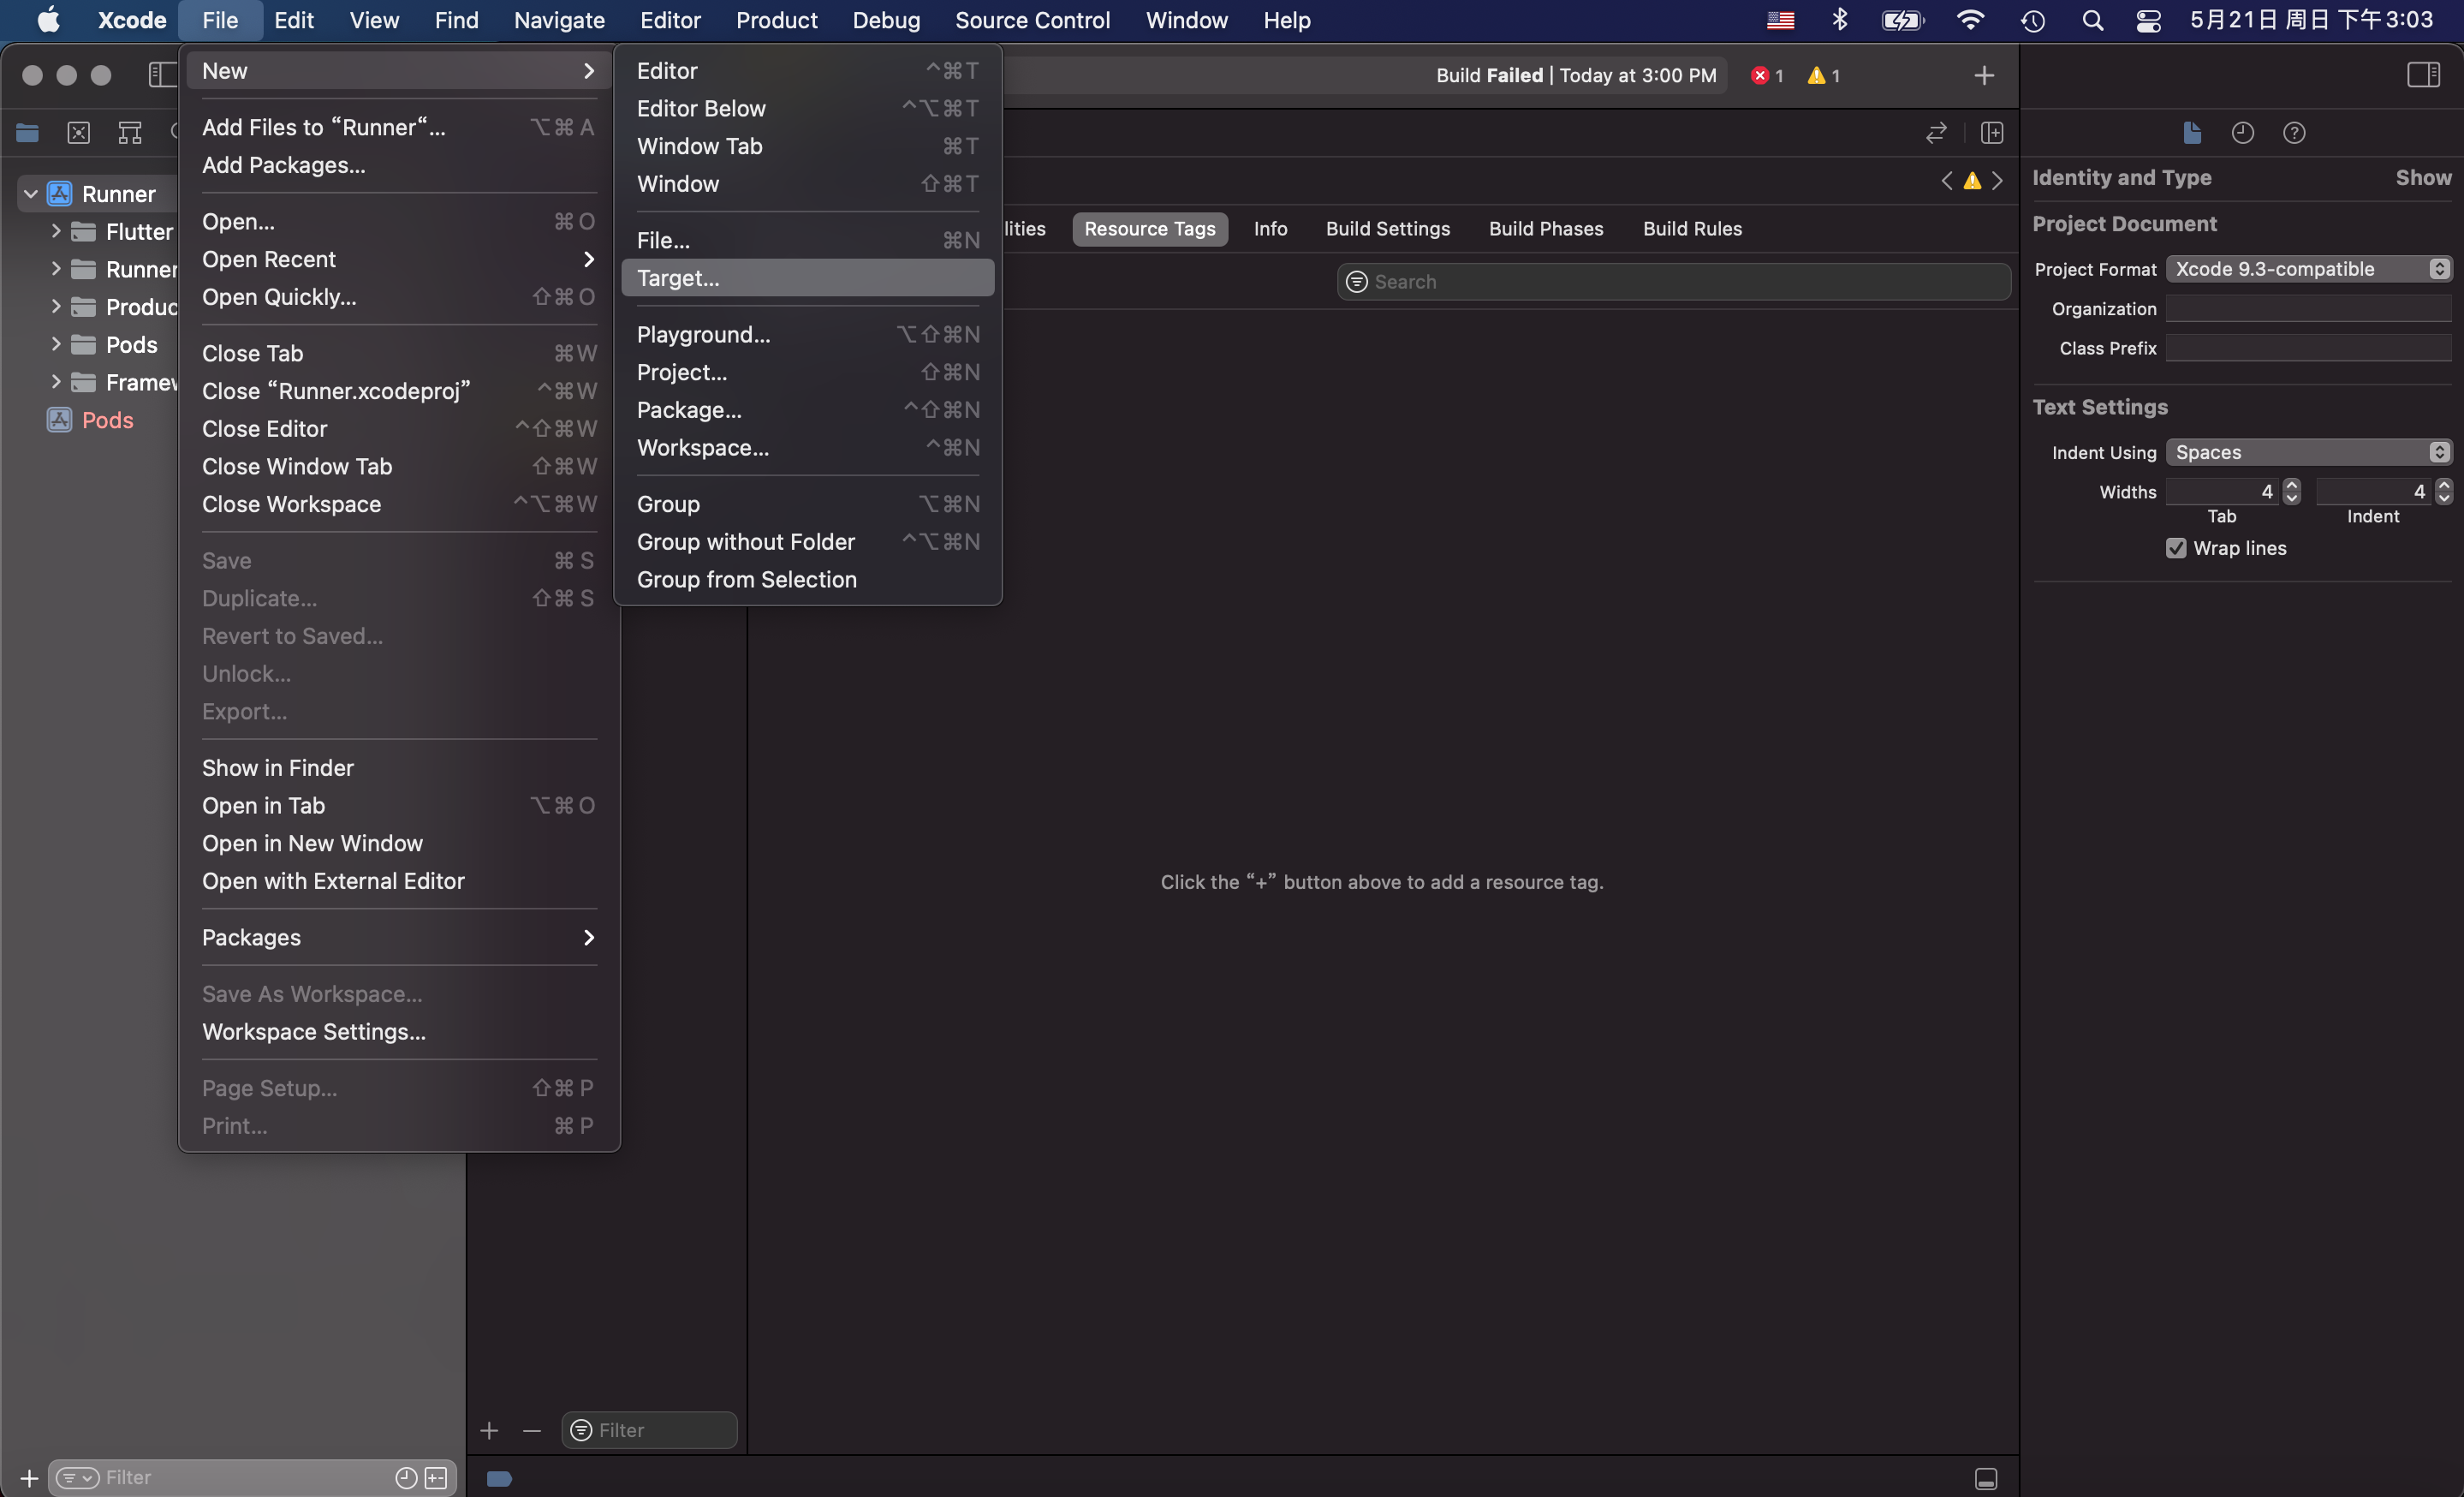Open Spotlight search in the menu bar
This screenshot has width=2464, height=1497.
2092,20
